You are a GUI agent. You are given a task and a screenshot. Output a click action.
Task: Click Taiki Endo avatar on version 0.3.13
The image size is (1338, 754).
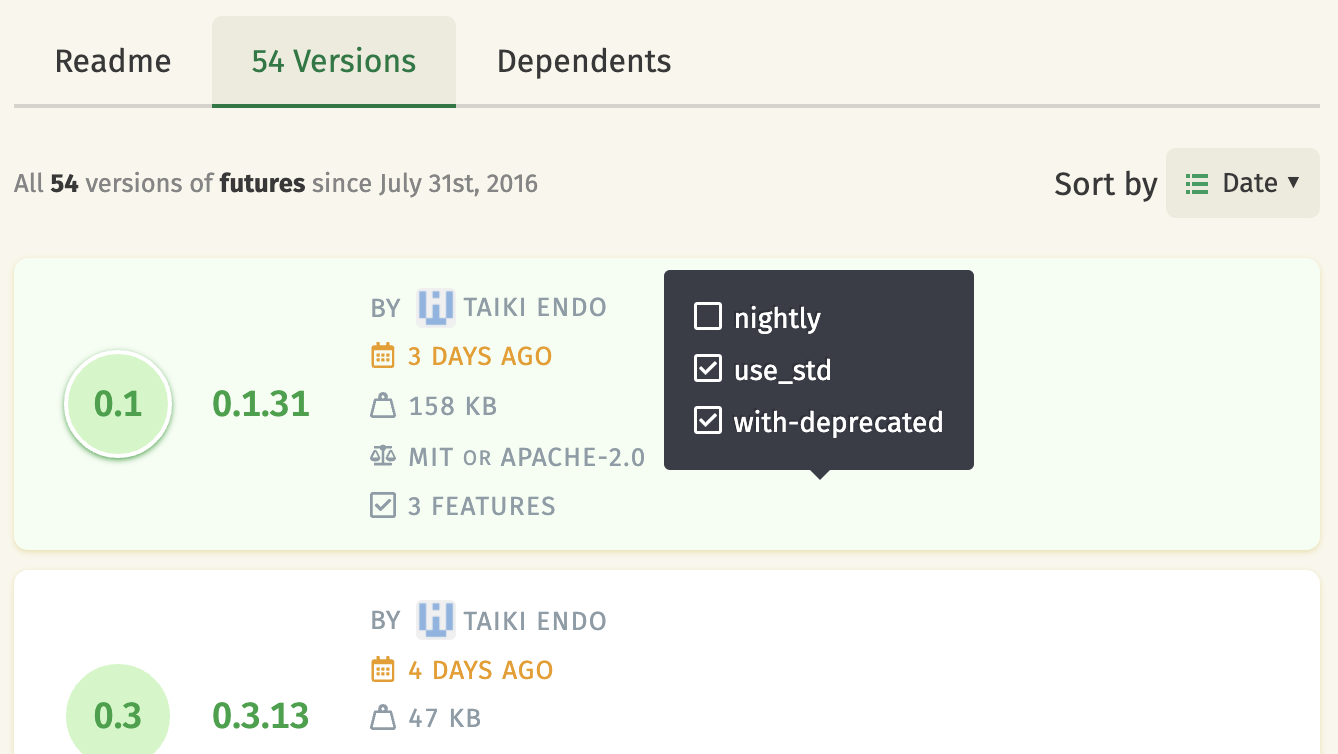tap(436, 620)
